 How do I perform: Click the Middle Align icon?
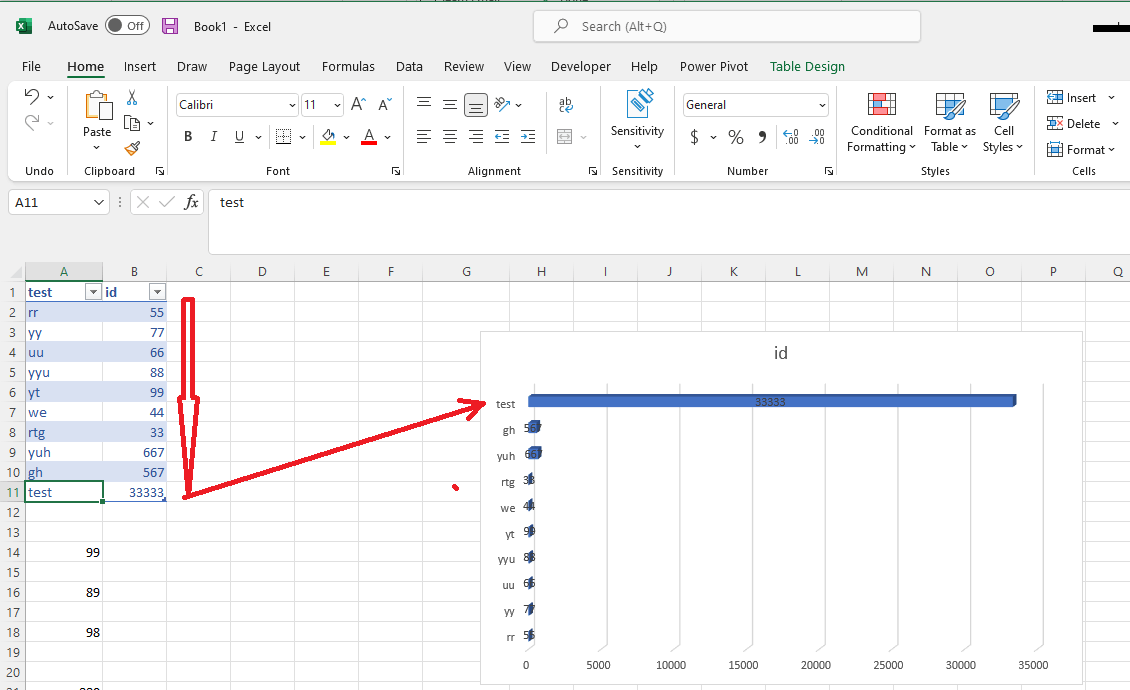pyautogui.click(x=450, y=105)
